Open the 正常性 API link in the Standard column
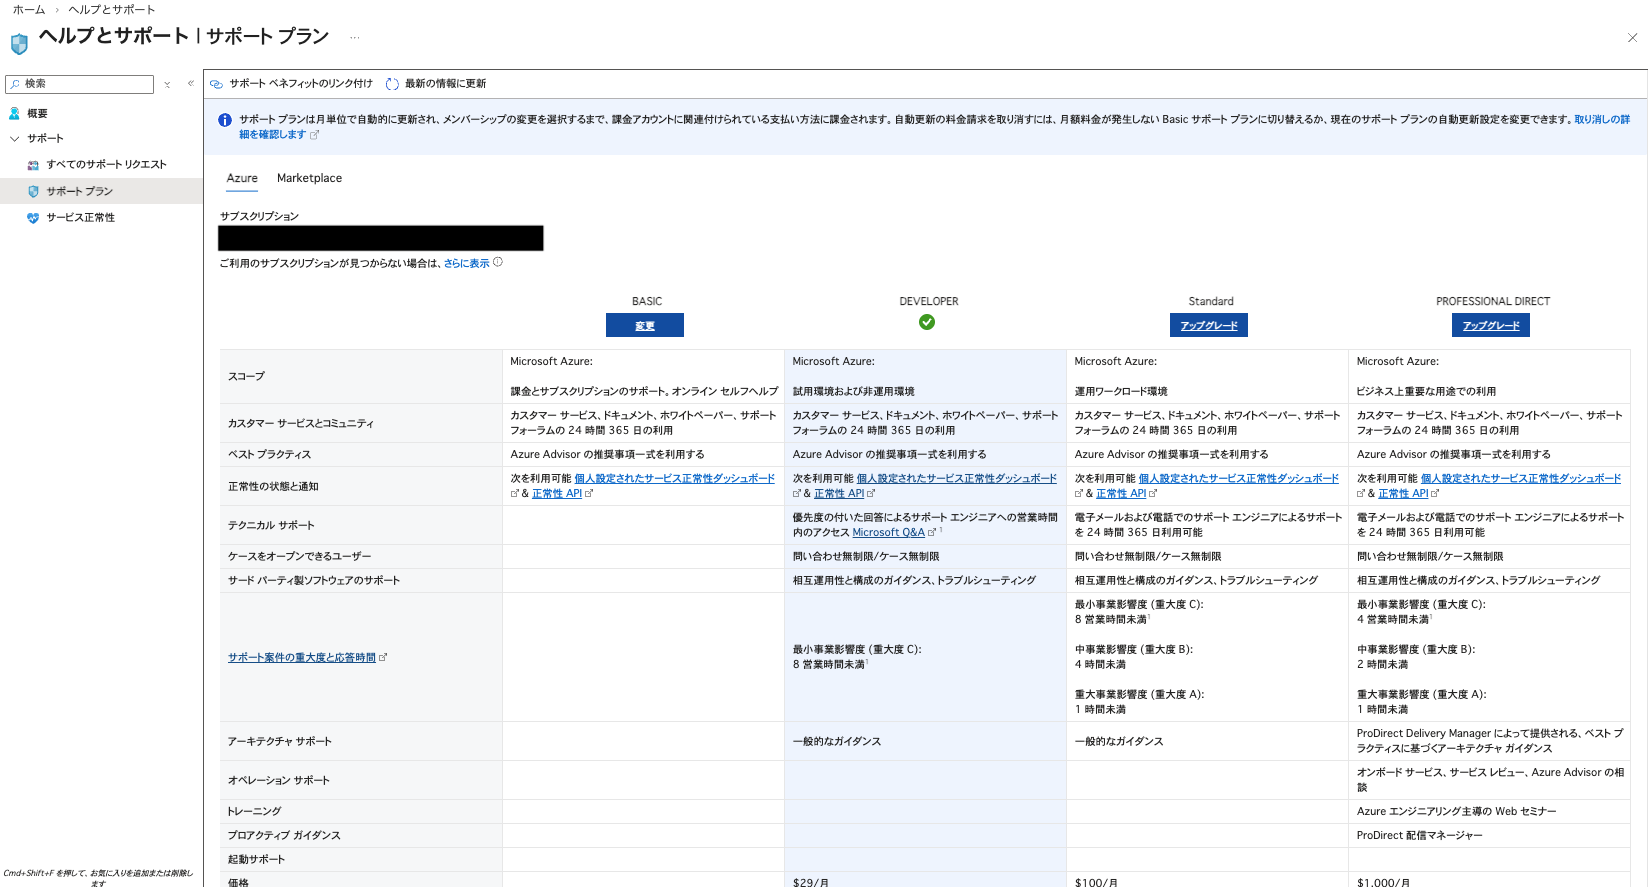1648x887 pixels. pyautogui.click(x=1121, y=494)
